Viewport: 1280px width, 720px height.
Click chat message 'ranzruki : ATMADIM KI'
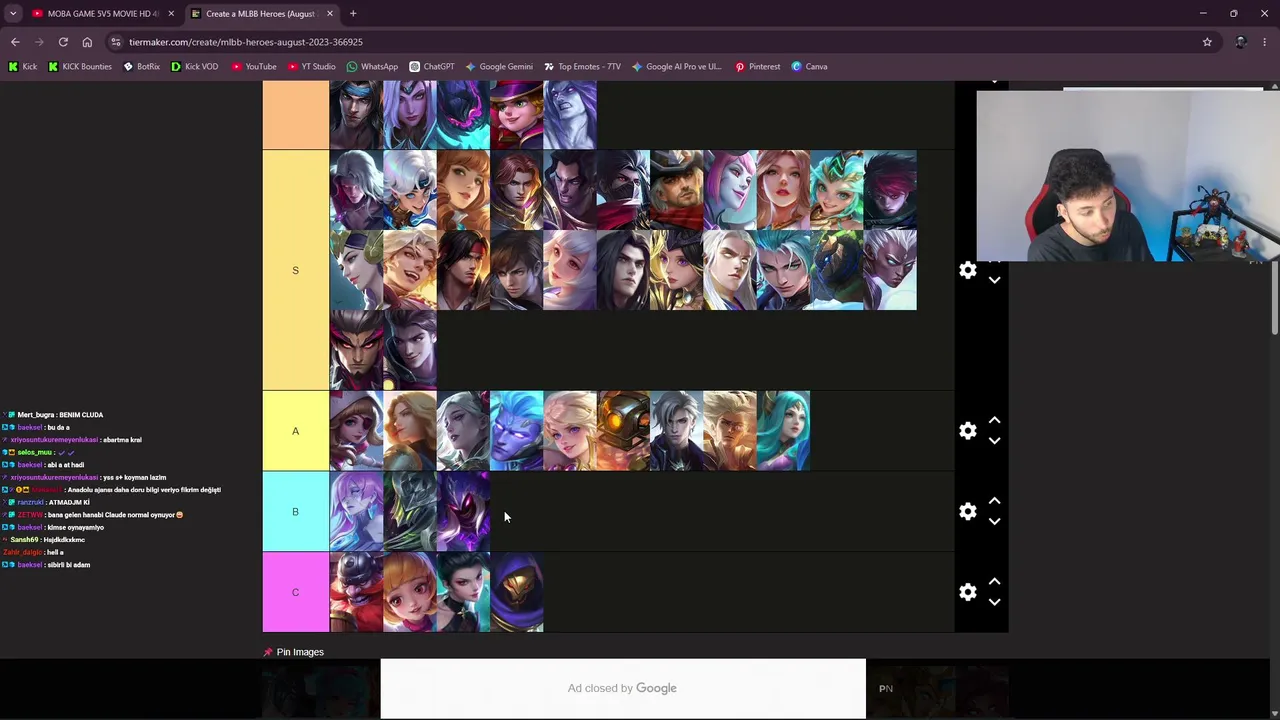(46, 502)
